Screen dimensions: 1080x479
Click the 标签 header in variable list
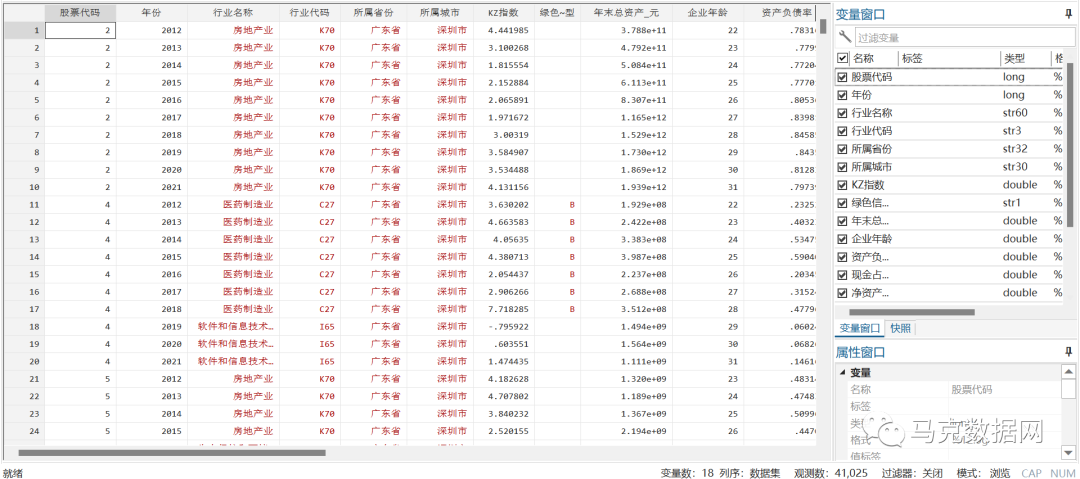click(949, 59)
